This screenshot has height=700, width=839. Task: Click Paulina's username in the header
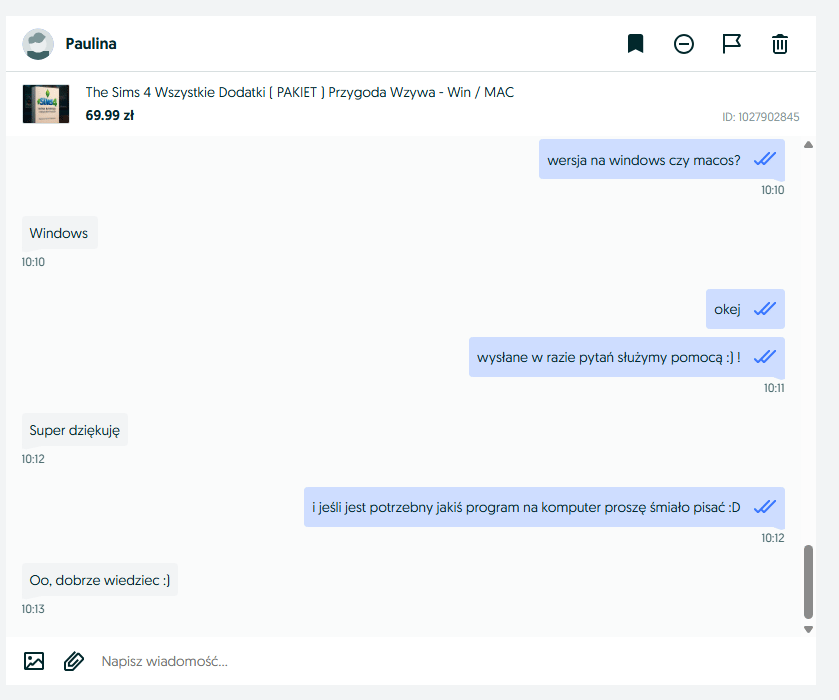click(91, 44)
